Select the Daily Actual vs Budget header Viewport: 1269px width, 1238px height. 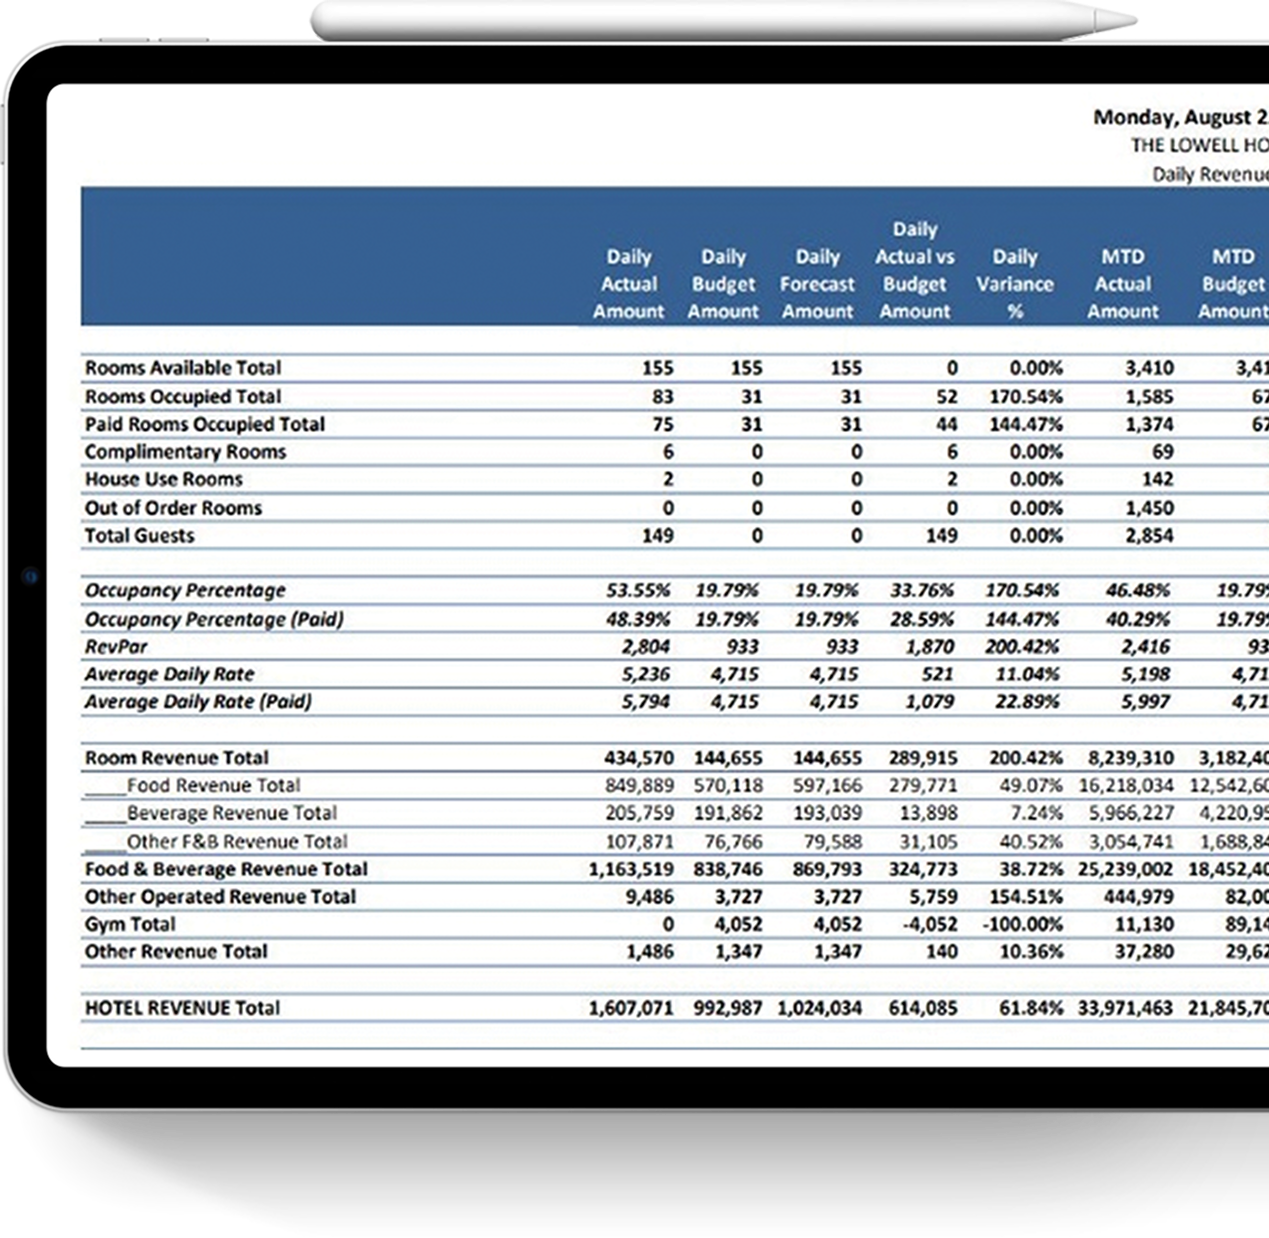tap(914, 270)
